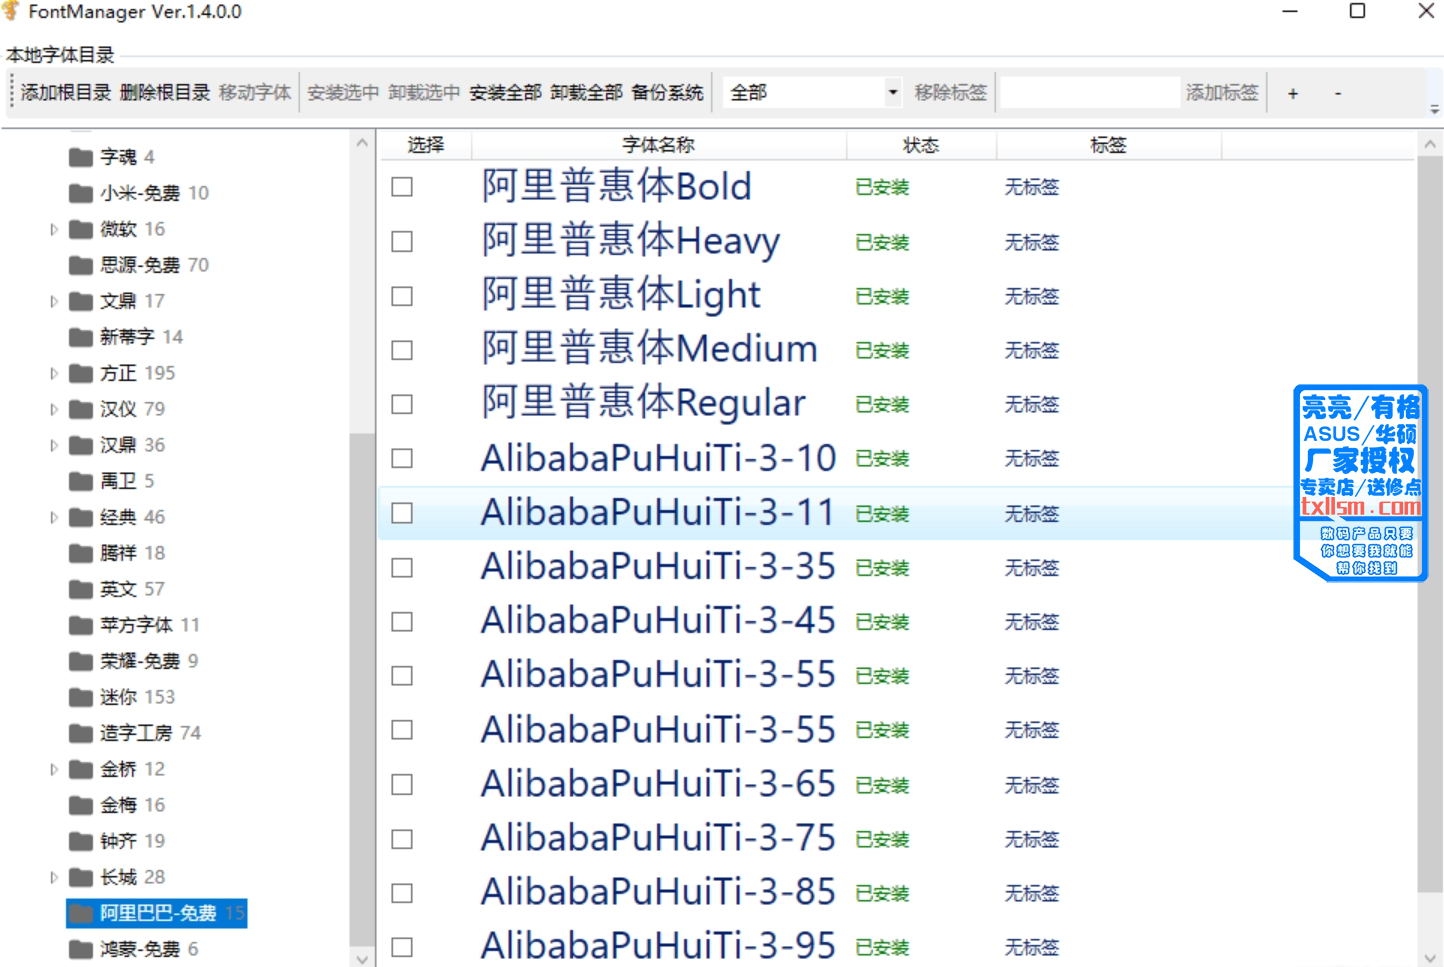Click the 长城 folder icon

(81, 877)
